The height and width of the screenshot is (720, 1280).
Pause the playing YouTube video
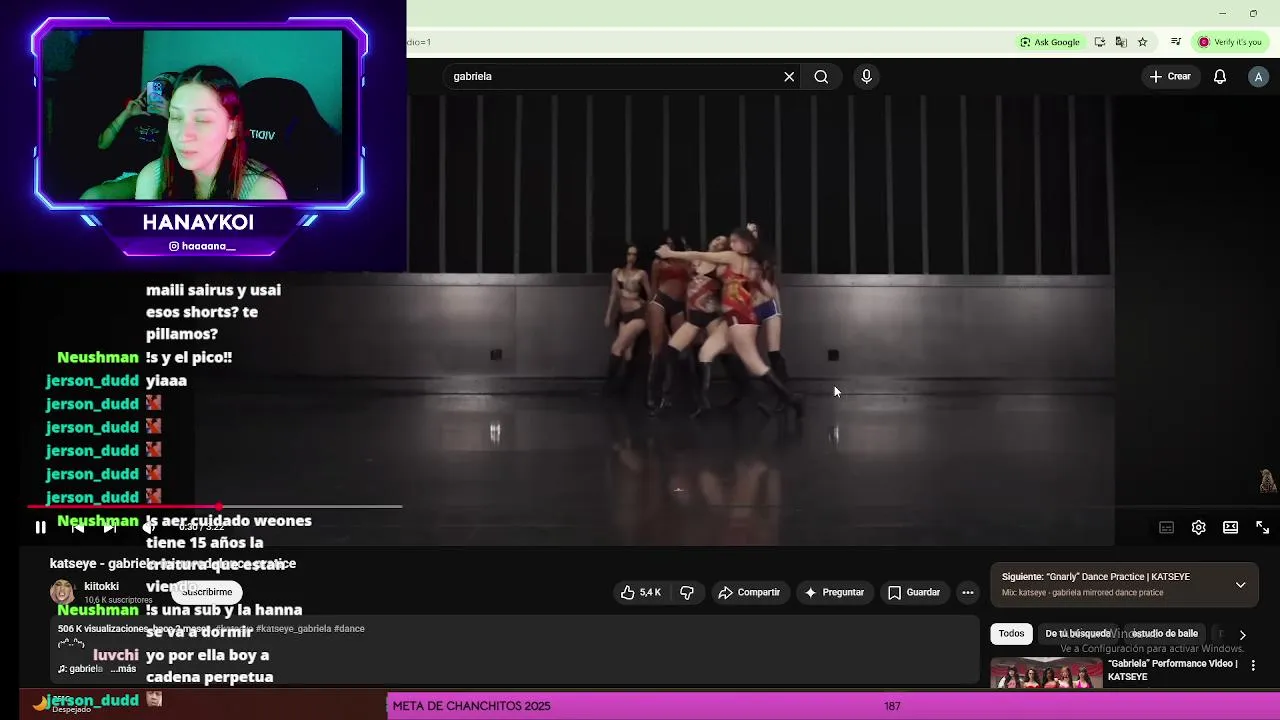40,528
